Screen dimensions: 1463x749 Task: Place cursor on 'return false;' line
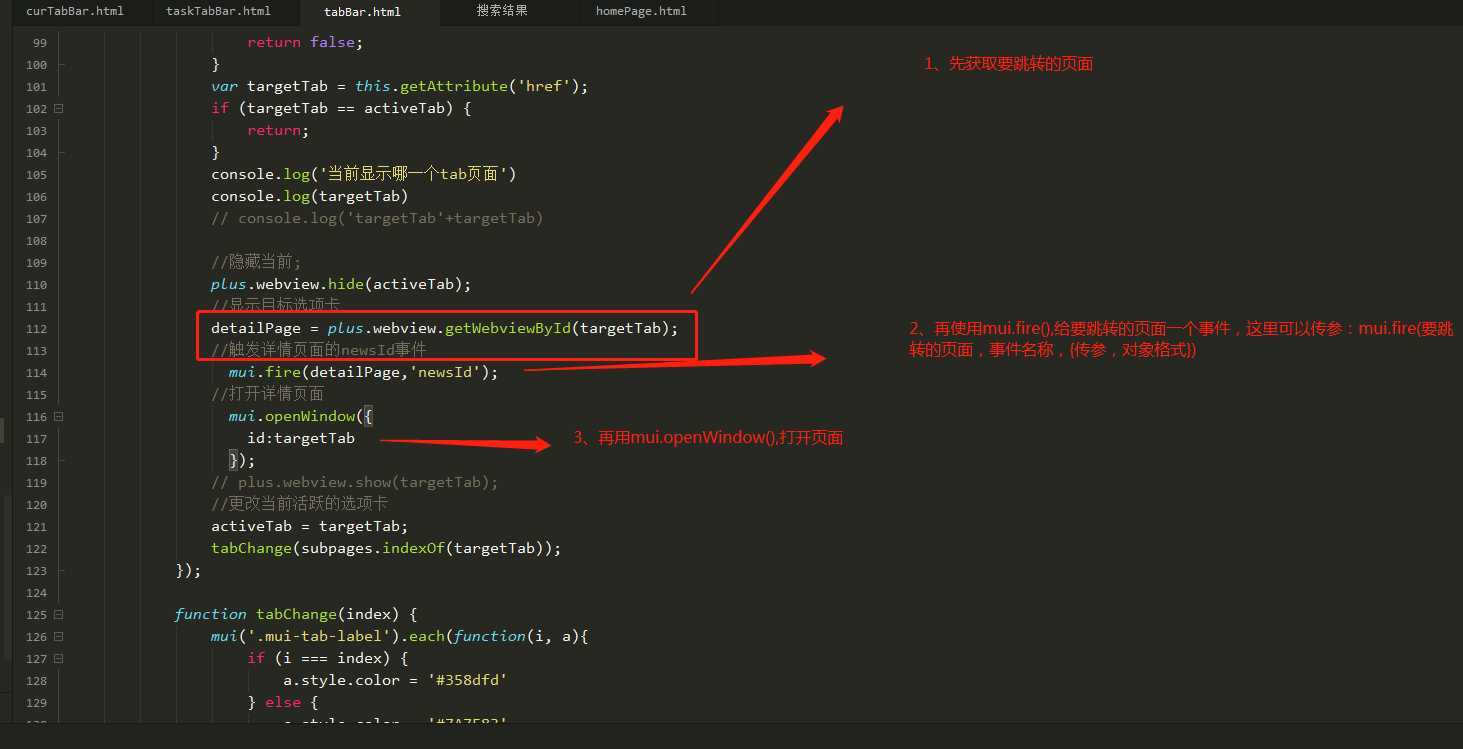[x=306, y=42]
